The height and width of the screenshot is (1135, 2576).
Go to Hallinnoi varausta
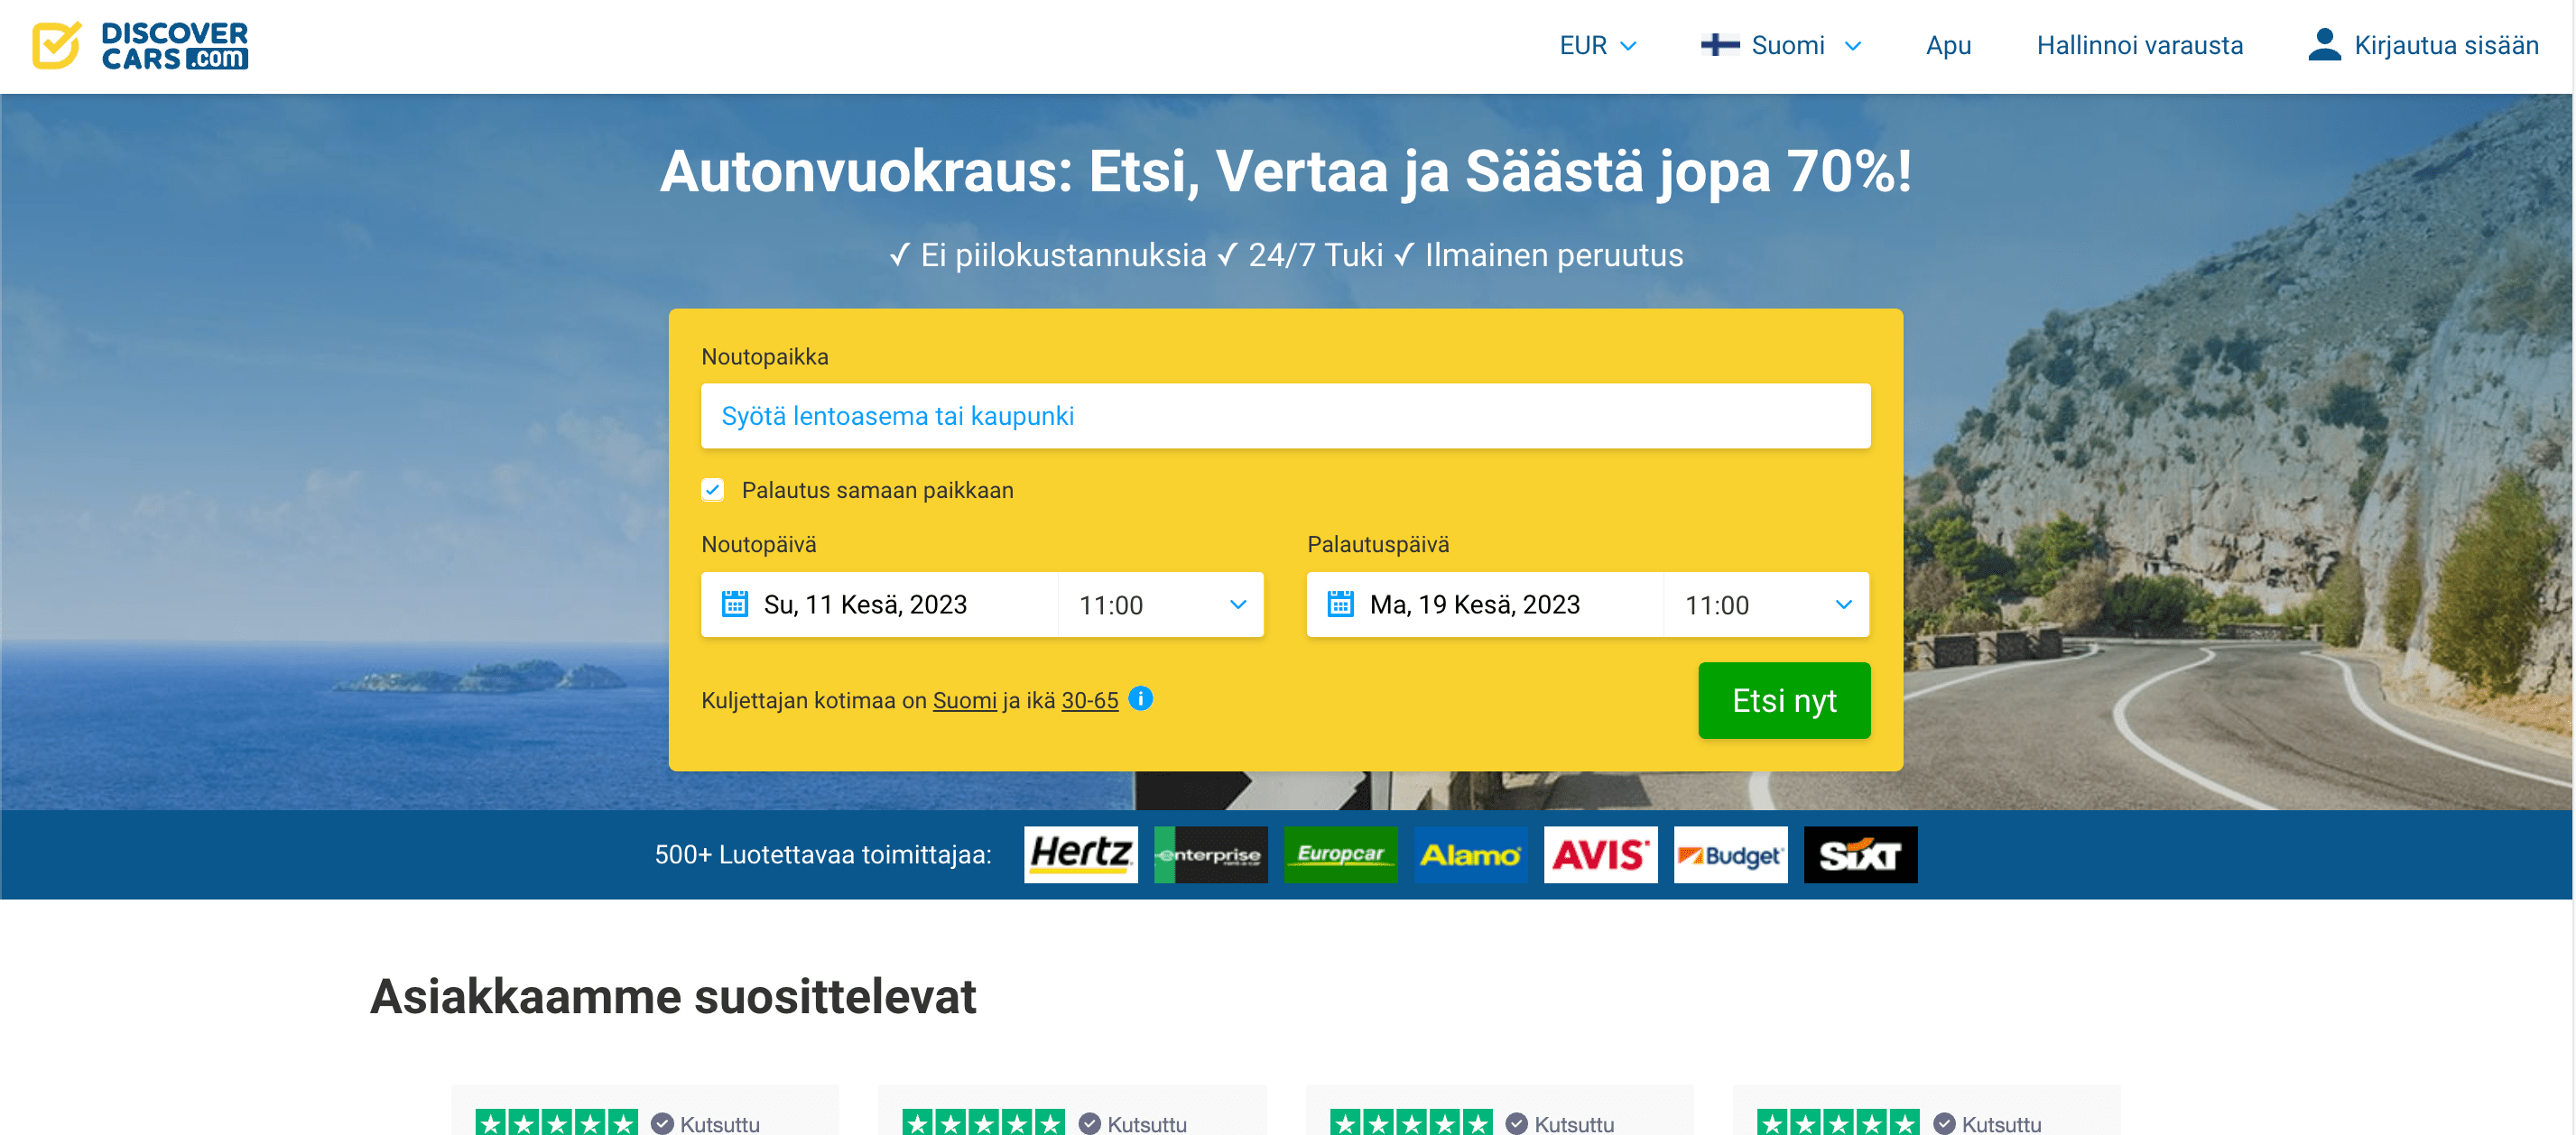point(2139,46)
